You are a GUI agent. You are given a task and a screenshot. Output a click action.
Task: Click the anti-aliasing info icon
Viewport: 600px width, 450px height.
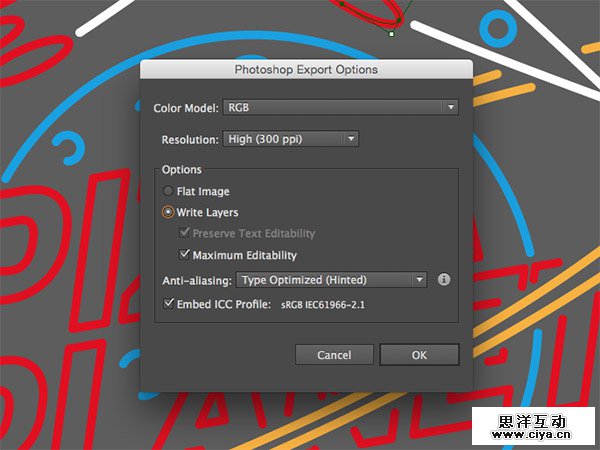pos(444,280)
